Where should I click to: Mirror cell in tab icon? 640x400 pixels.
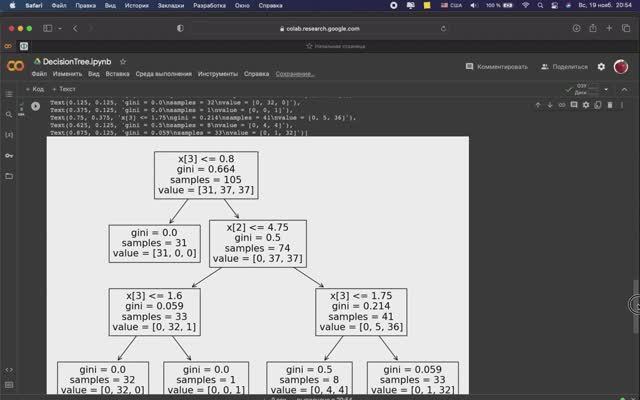coord(598,105)
